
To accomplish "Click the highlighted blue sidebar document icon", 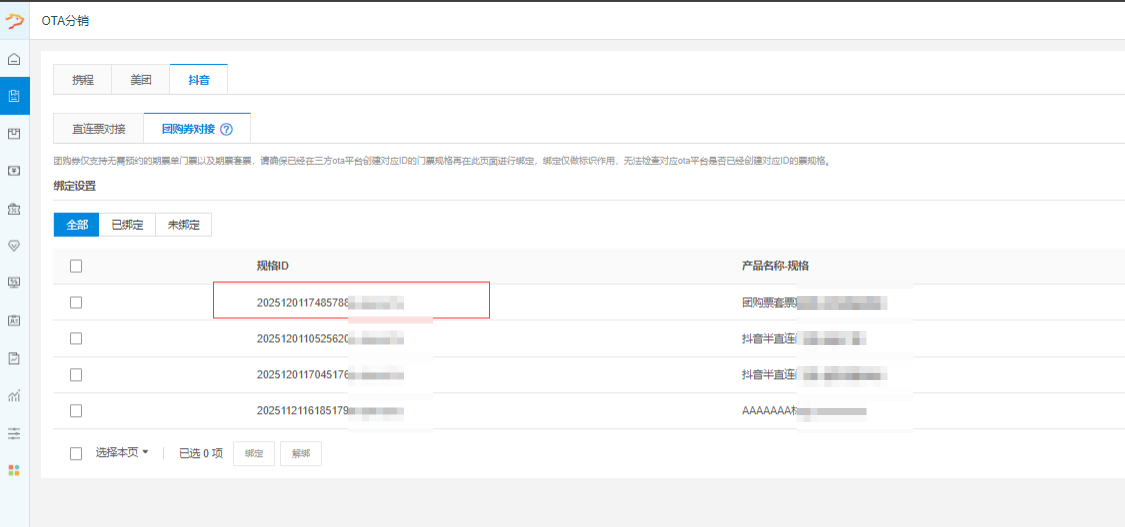I will [x=14, y=96].
